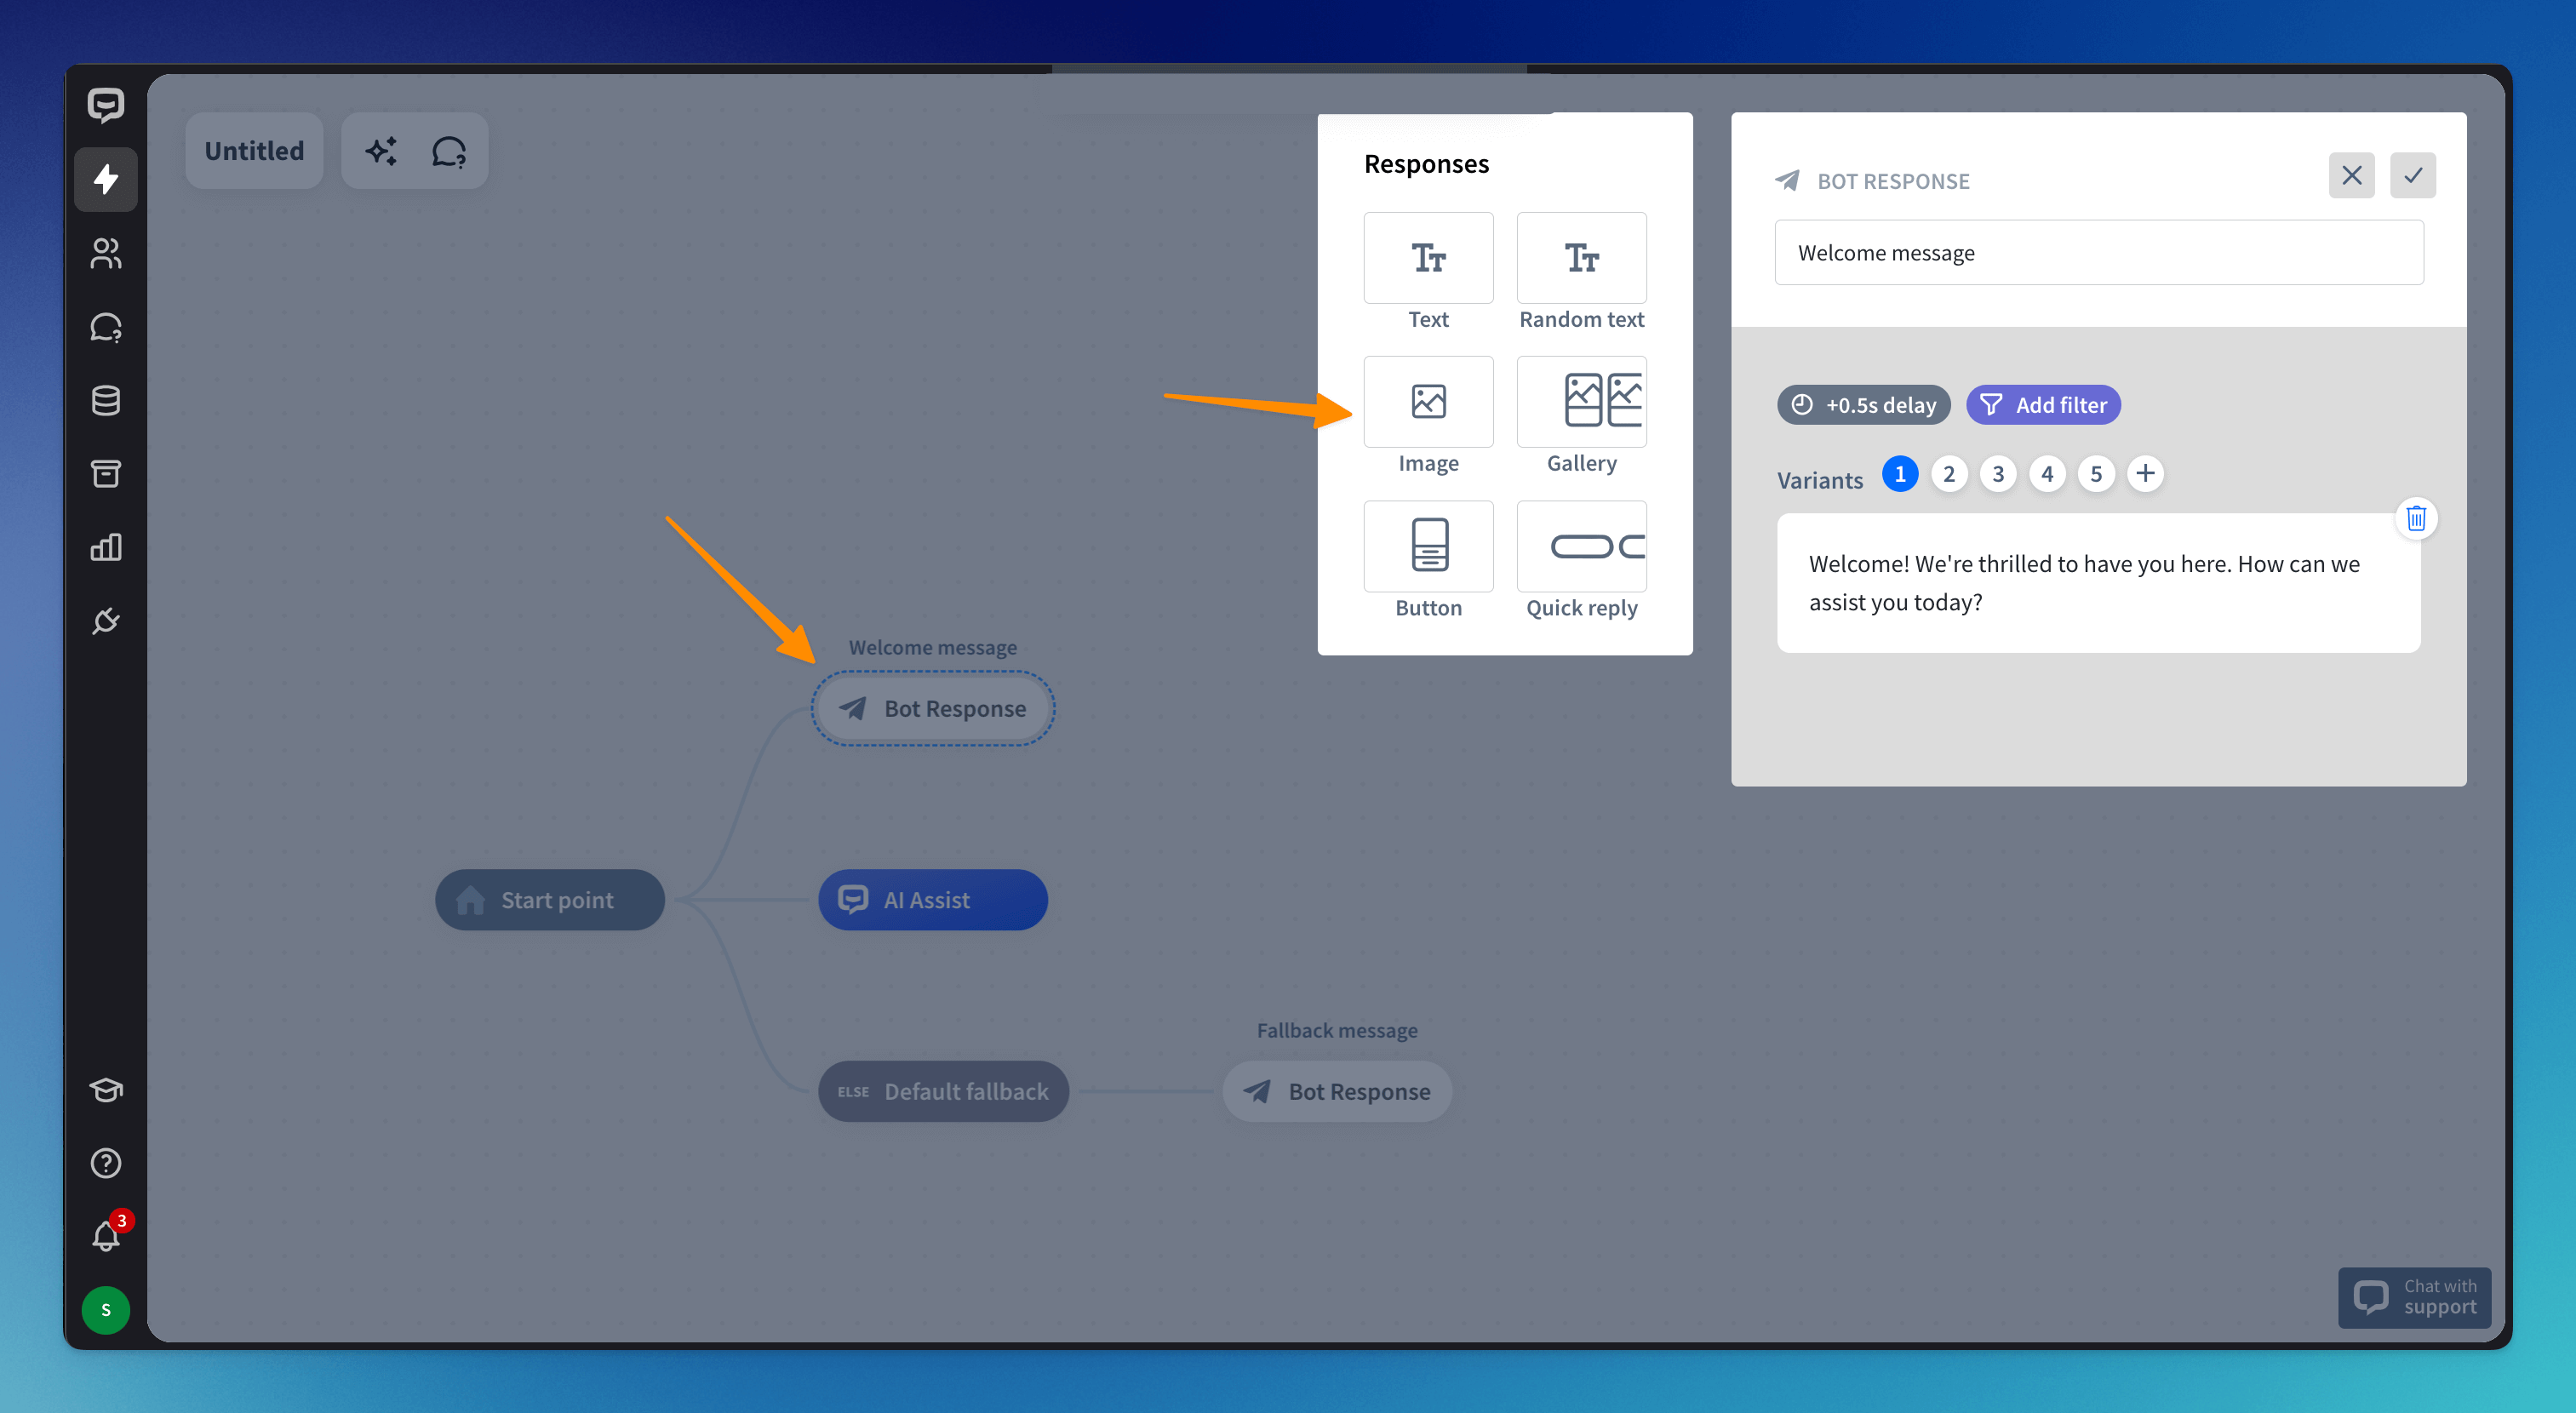Switch to variant 5
This screenshot has height=1413, width=2576.
pyautogui.click(x=2095, y=474)
